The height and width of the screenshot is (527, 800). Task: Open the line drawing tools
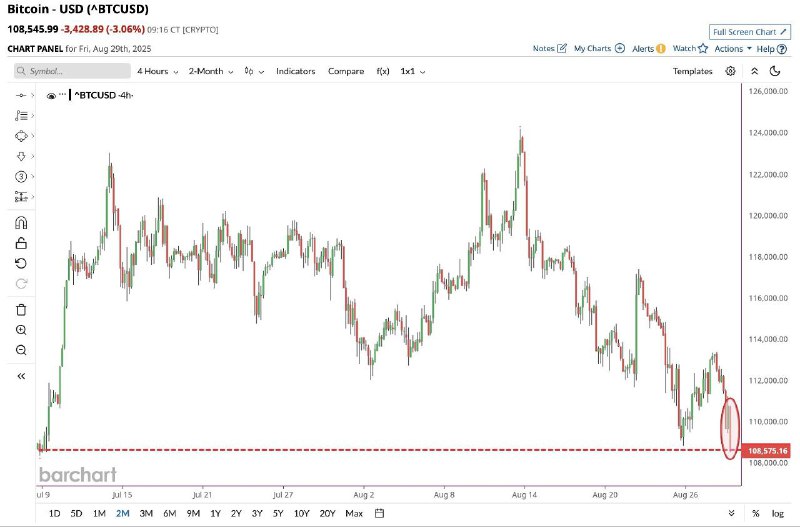click(21, 116)
